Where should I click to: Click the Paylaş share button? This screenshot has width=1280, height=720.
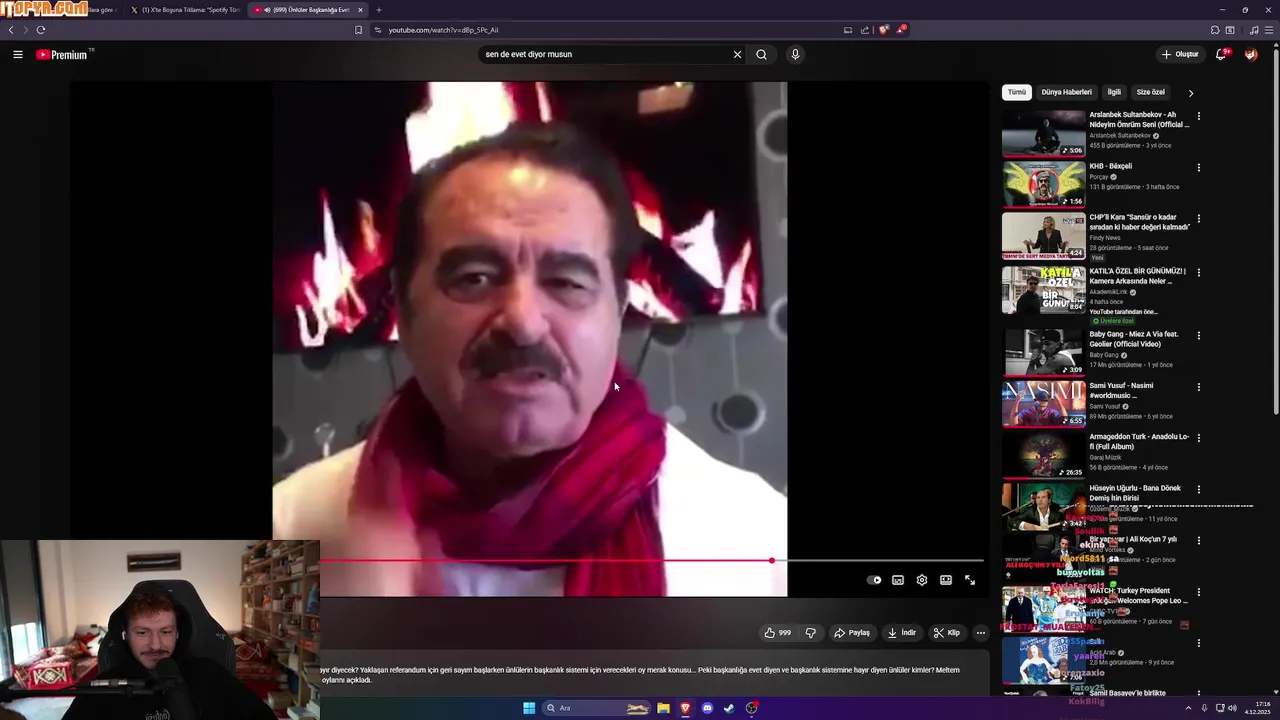click(x=852, y=633)
